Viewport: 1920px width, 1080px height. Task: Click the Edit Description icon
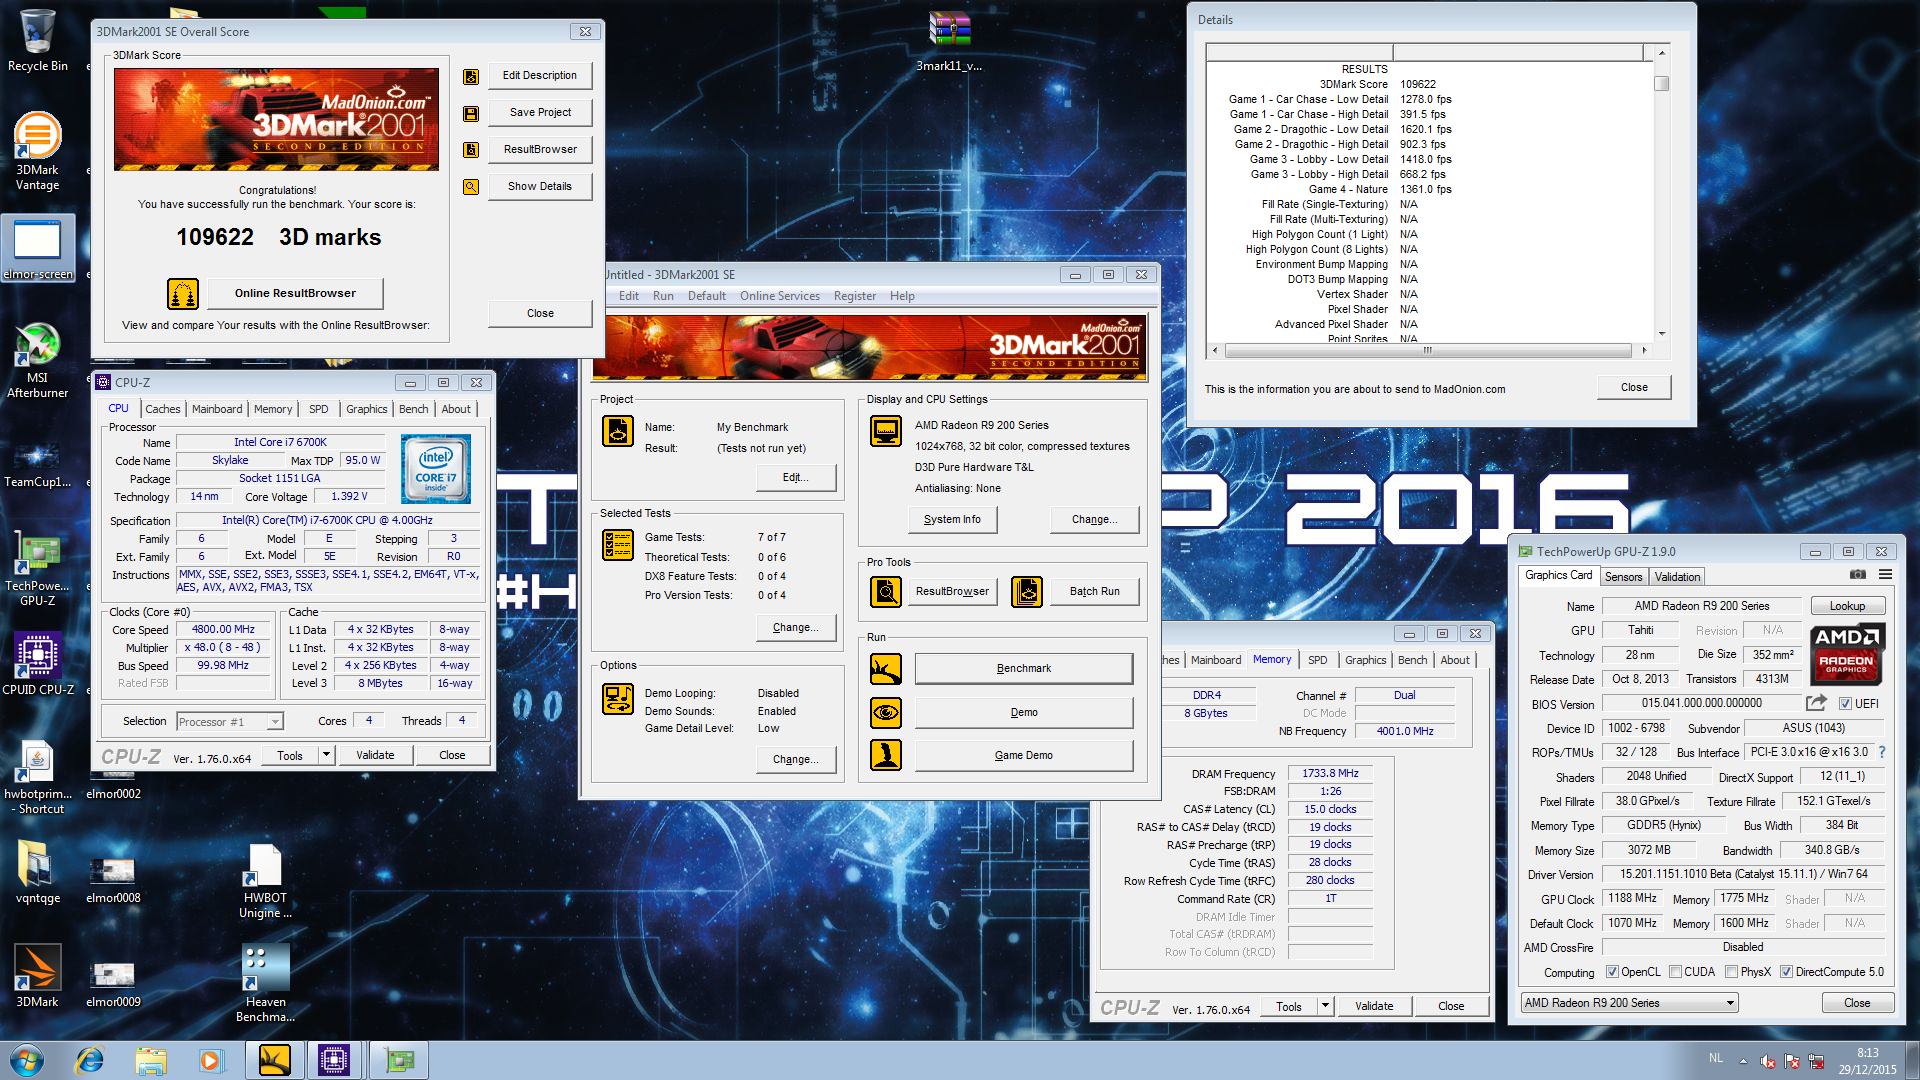coord(471,76)
